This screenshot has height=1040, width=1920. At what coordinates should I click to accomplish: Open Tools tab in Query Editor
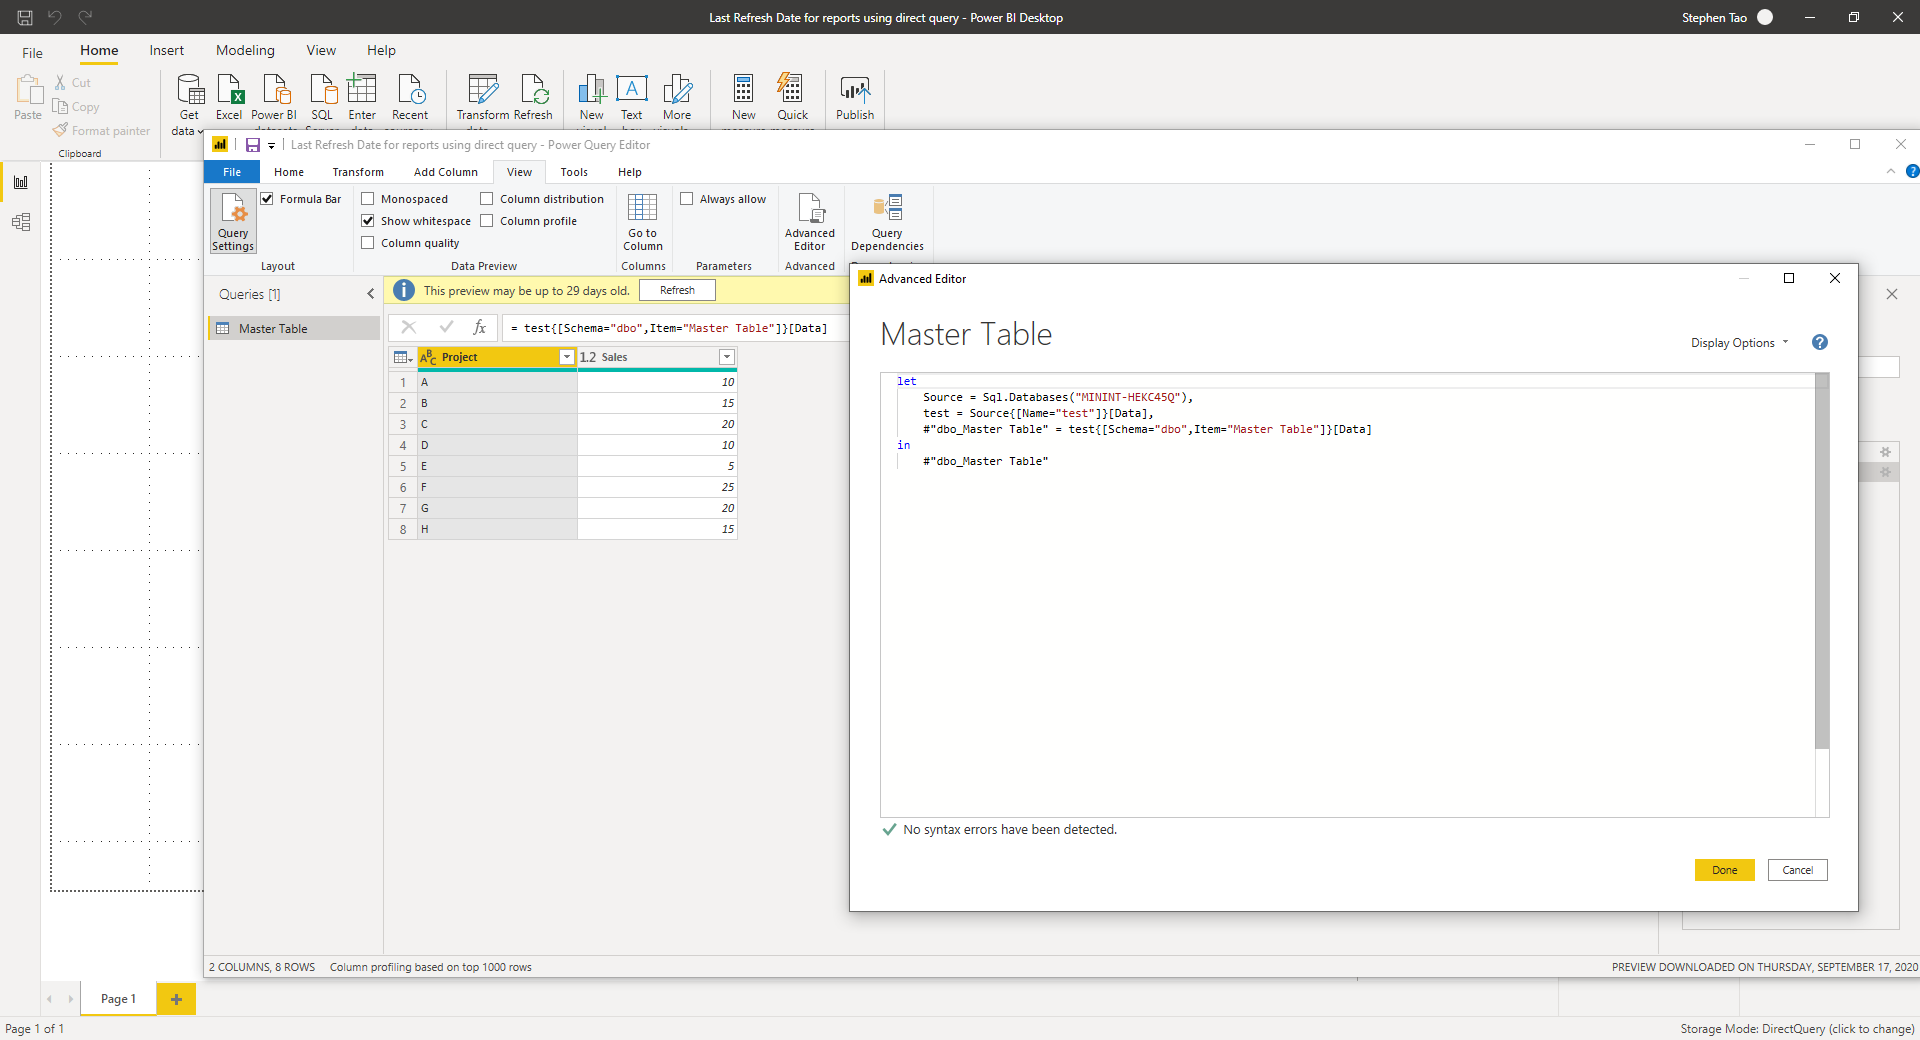click(574, 172)
